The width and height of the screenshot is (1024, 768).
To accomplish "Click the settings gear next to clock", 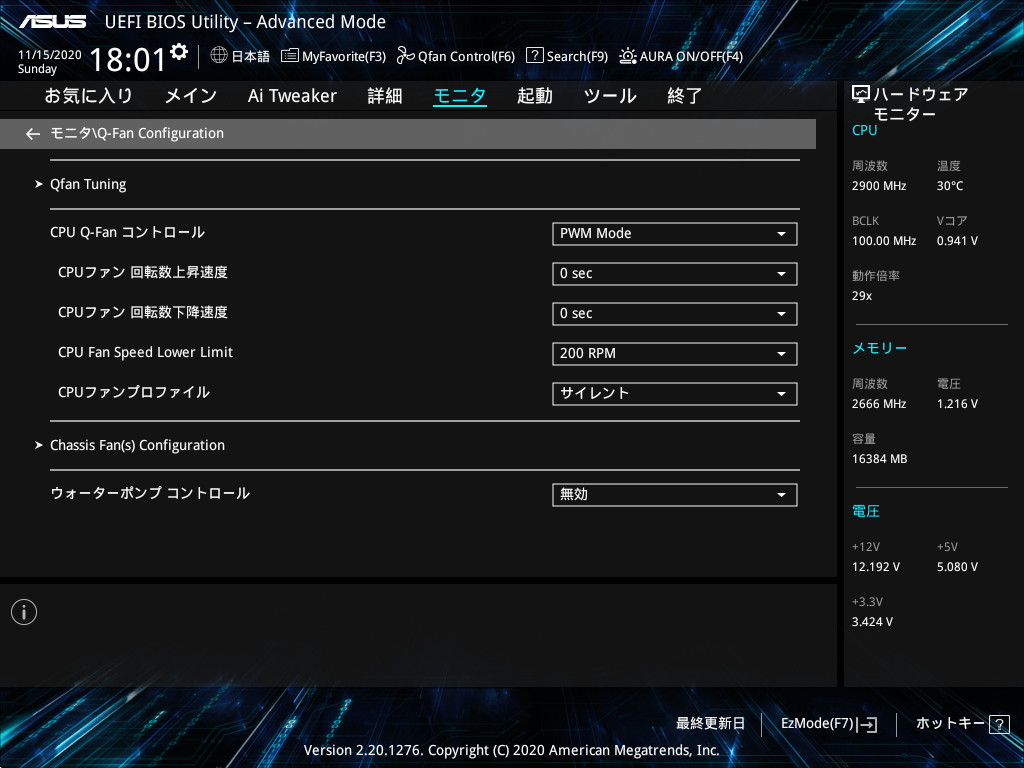I will click(179, 52).
